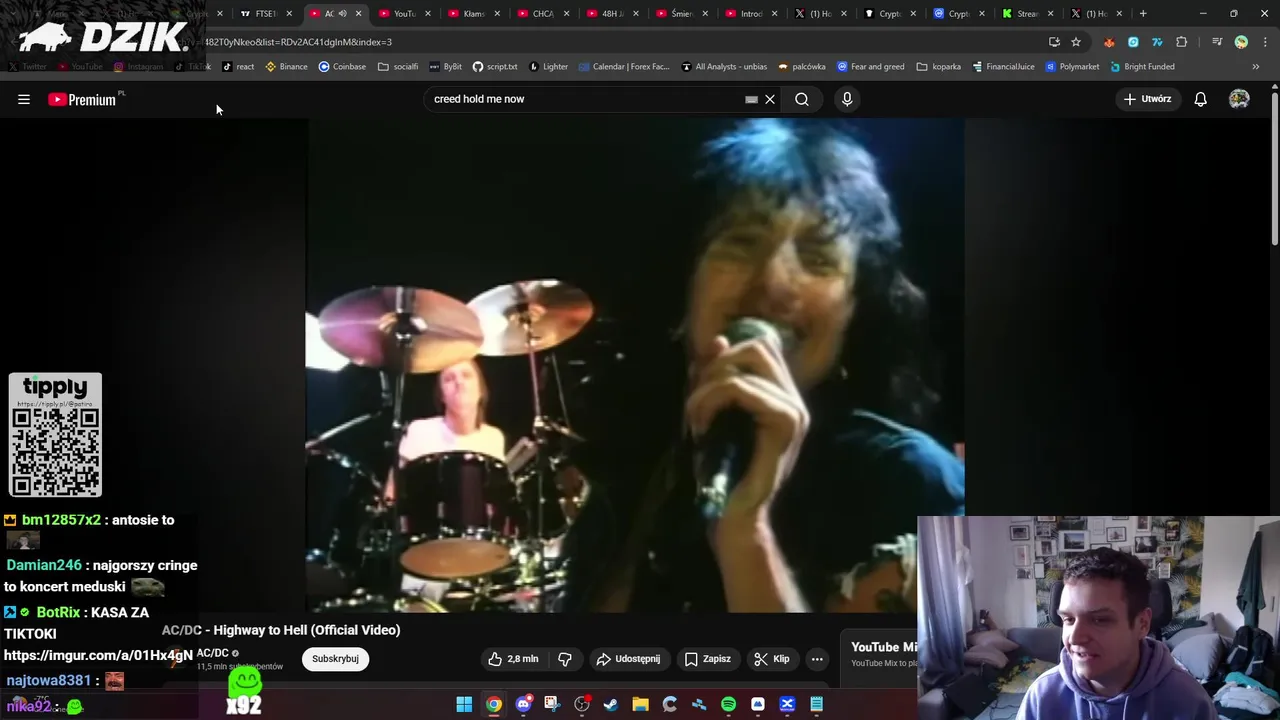Screen dimensions: 1280x720
Task: Subscribe to AC/DC with Subskrybuj
Action: pyautogui.click(x=335, y=659)
